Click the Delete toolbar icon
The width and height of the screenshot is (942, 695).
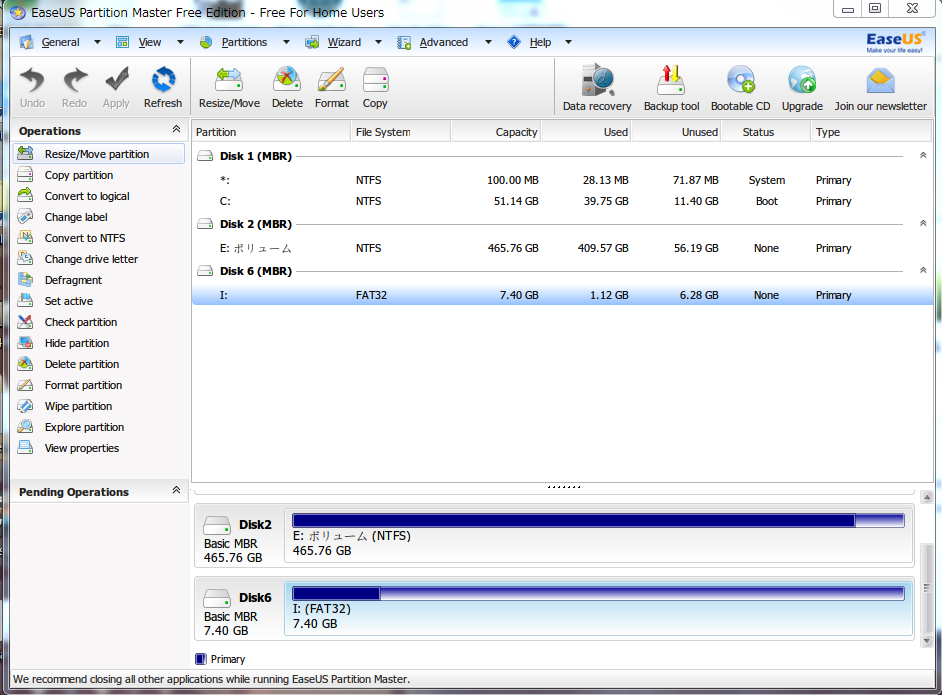287,87
